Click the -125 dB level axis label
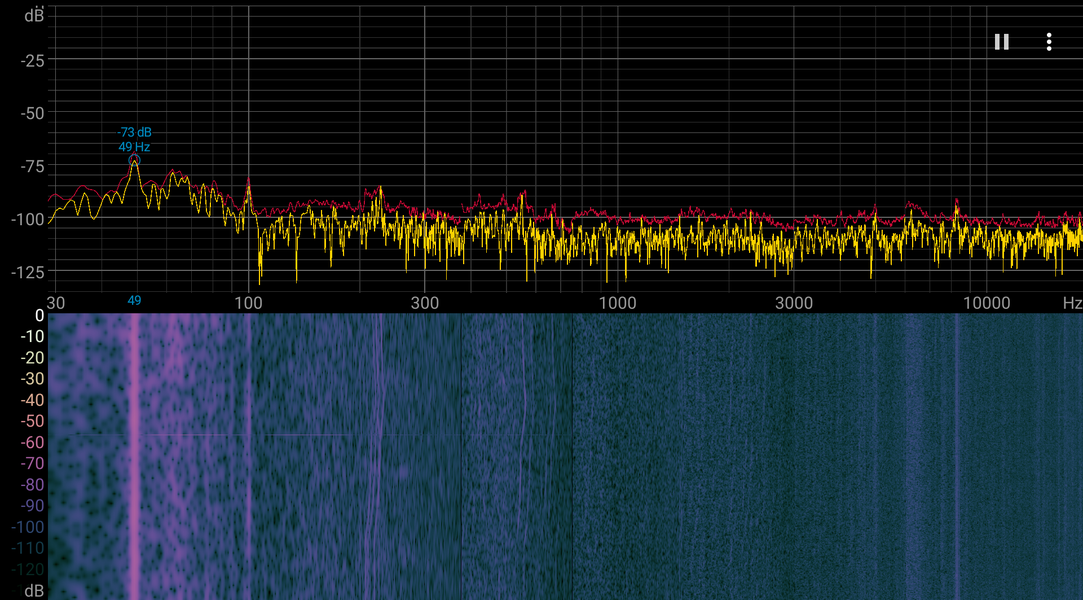The width and height of the screenshot is (1083, 600). click(x=28, y=272)
